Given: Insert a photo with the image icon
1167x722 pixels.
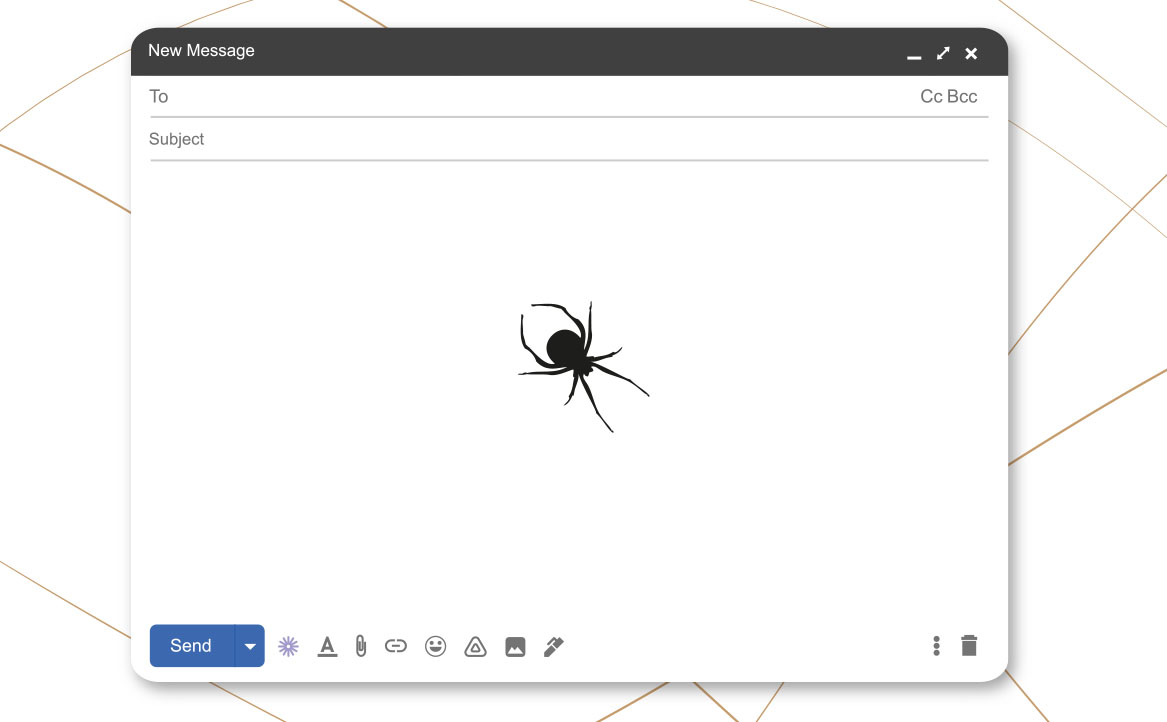Looking at the screenshot, I should tap(515, 647).
